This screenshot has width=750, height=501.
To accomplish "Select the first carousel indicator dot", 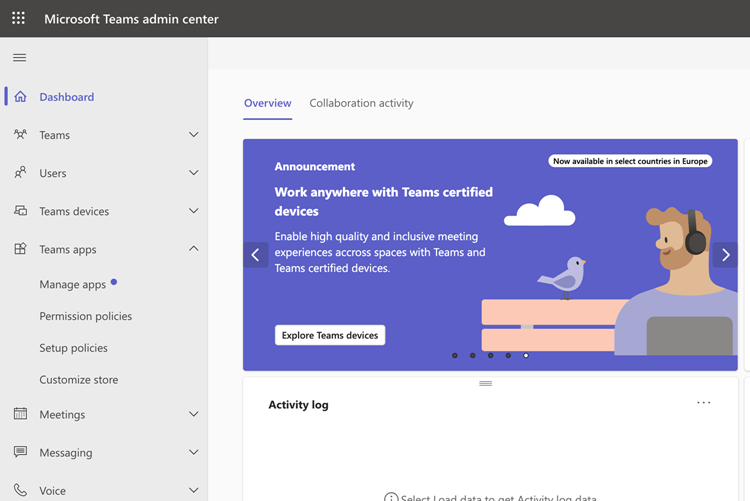I will (x=455, y=355).
